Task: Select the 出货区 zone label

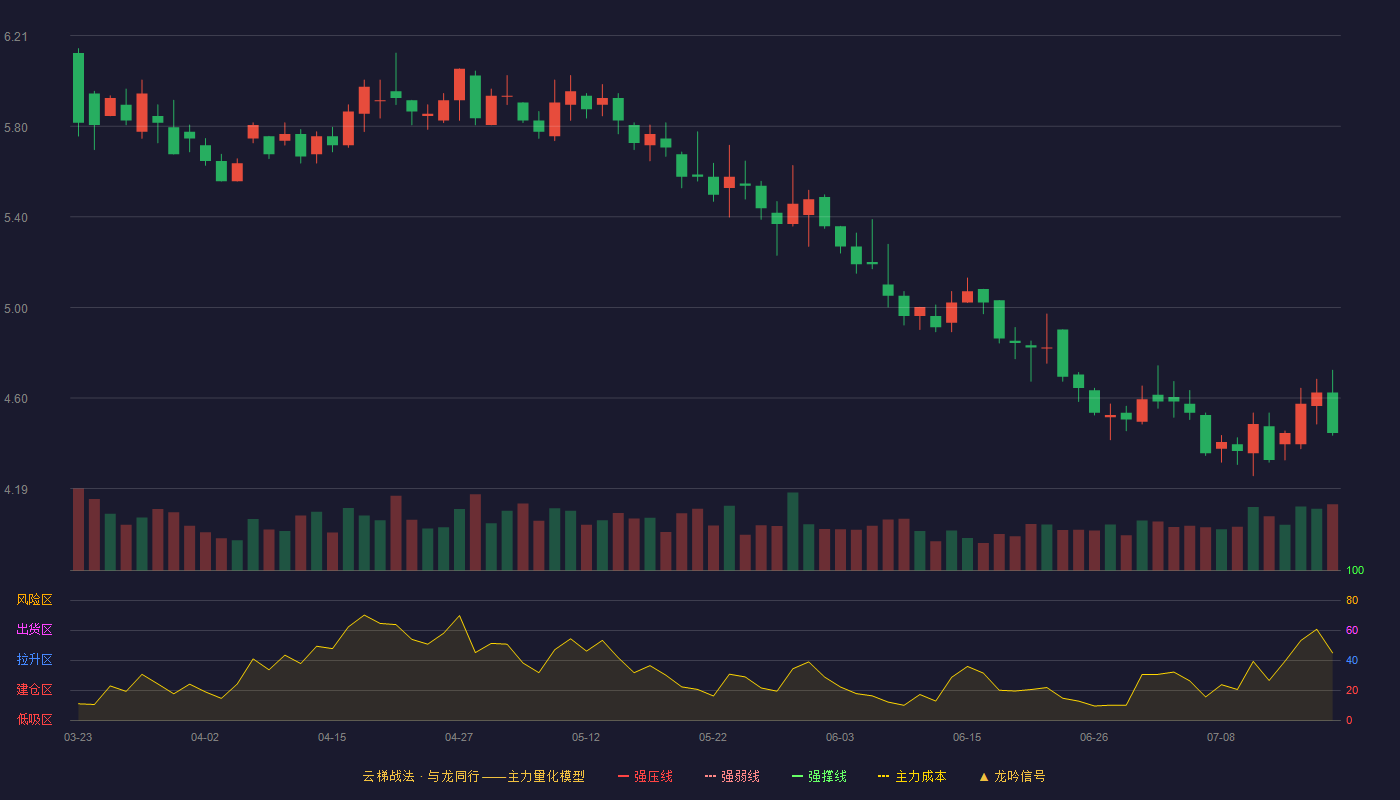Action: 34,630
